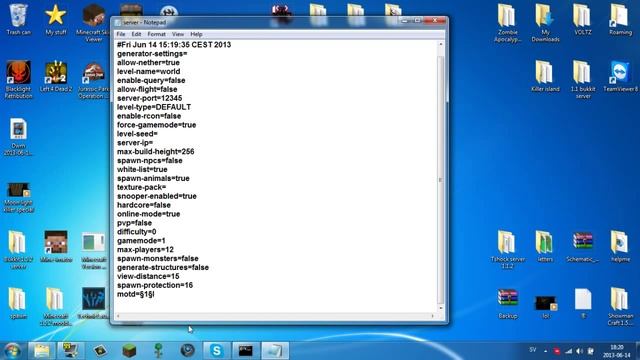Click the SV language indicator
640x360 pixels.
[533, 350]
